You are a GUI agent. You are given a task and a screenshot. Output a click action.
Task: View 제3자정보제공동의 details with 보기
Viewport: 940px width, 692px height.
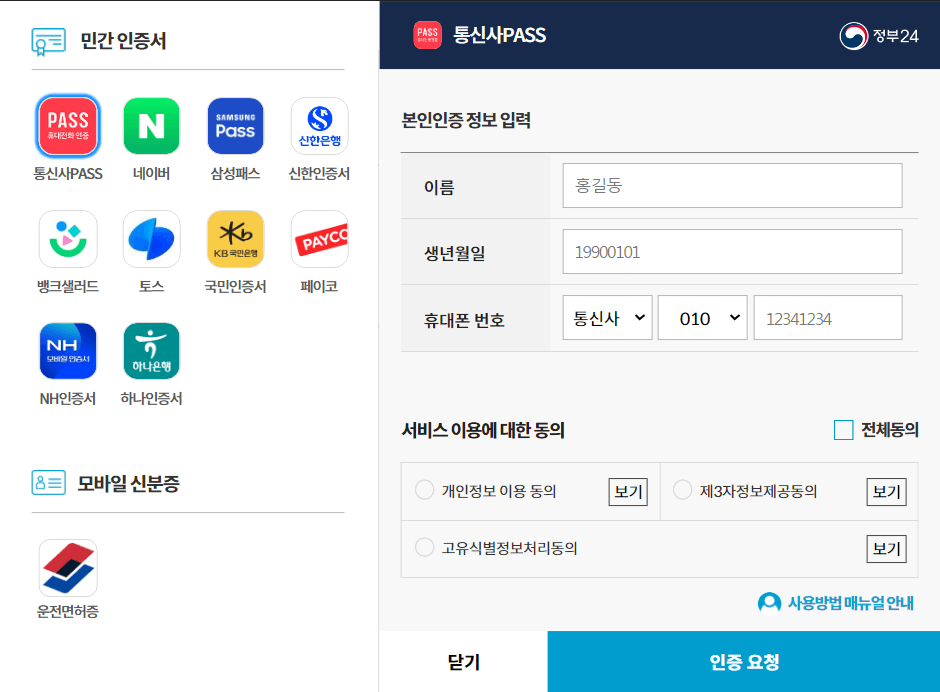[887, 492]
